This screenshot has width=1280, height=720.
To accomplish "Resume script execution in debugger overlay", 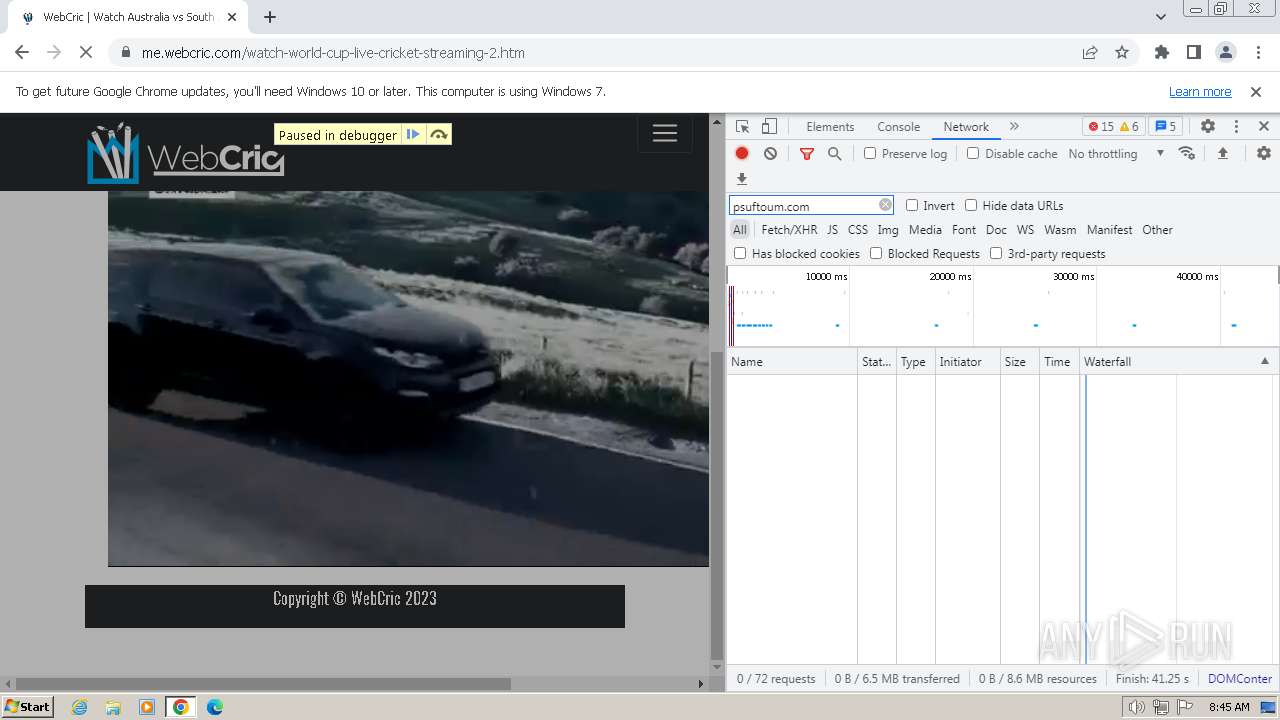I will [x=413, y=134].
